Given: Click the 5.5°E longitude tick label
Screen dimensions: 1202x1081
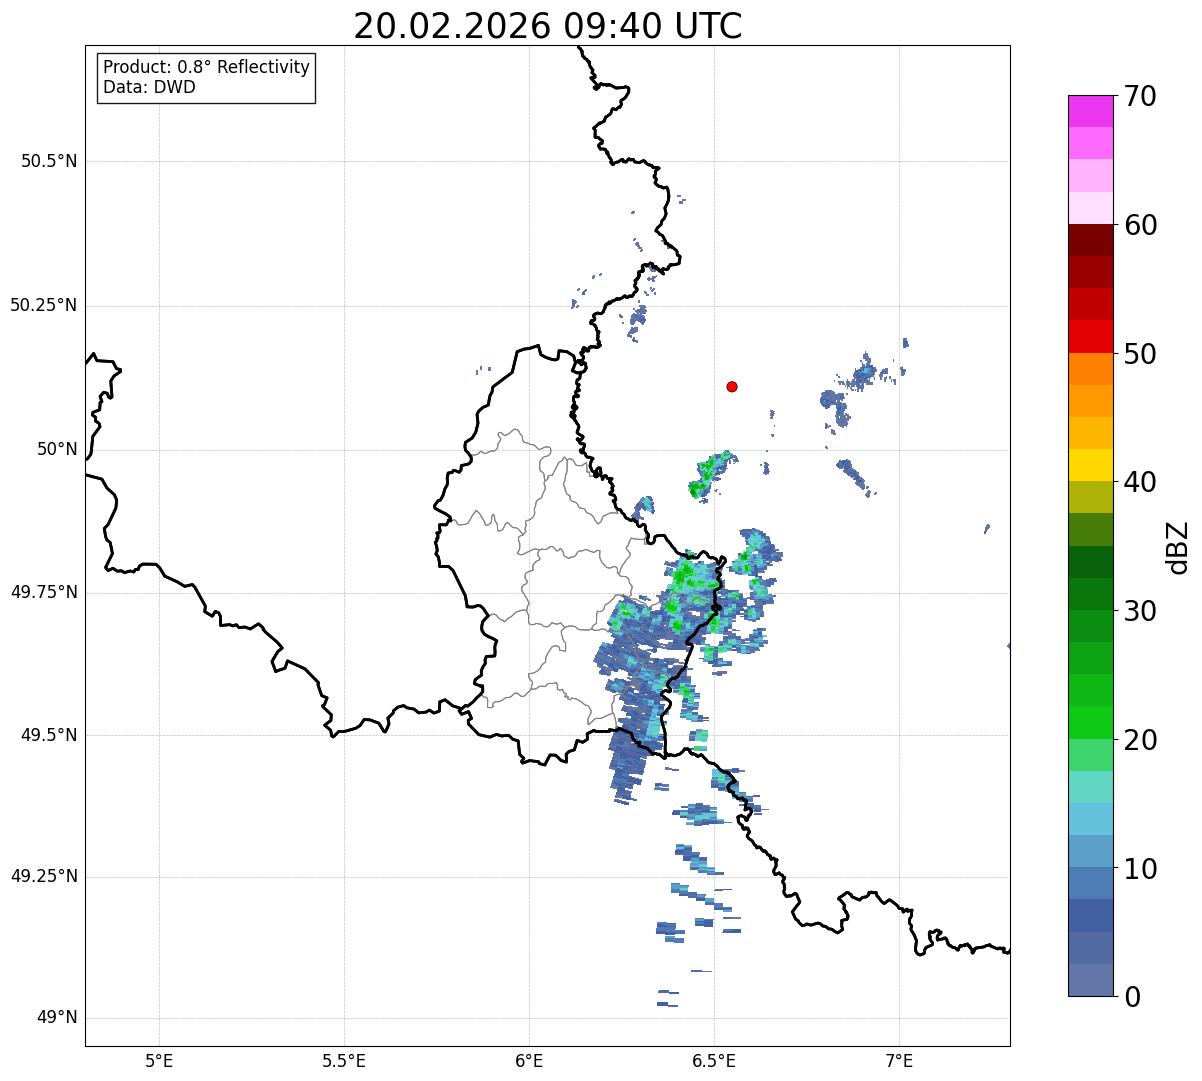Looking at the screenshot, I should pyautogui.click(x=344, y=1060).
